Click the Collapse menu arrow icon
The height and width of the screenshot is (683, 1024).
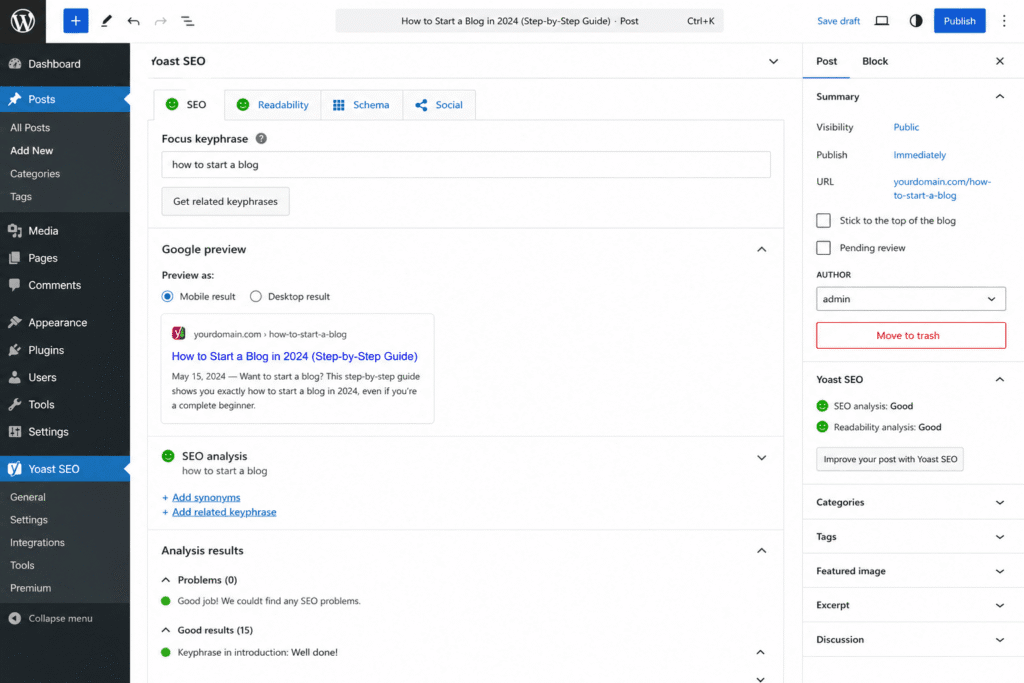coord(15,618)
